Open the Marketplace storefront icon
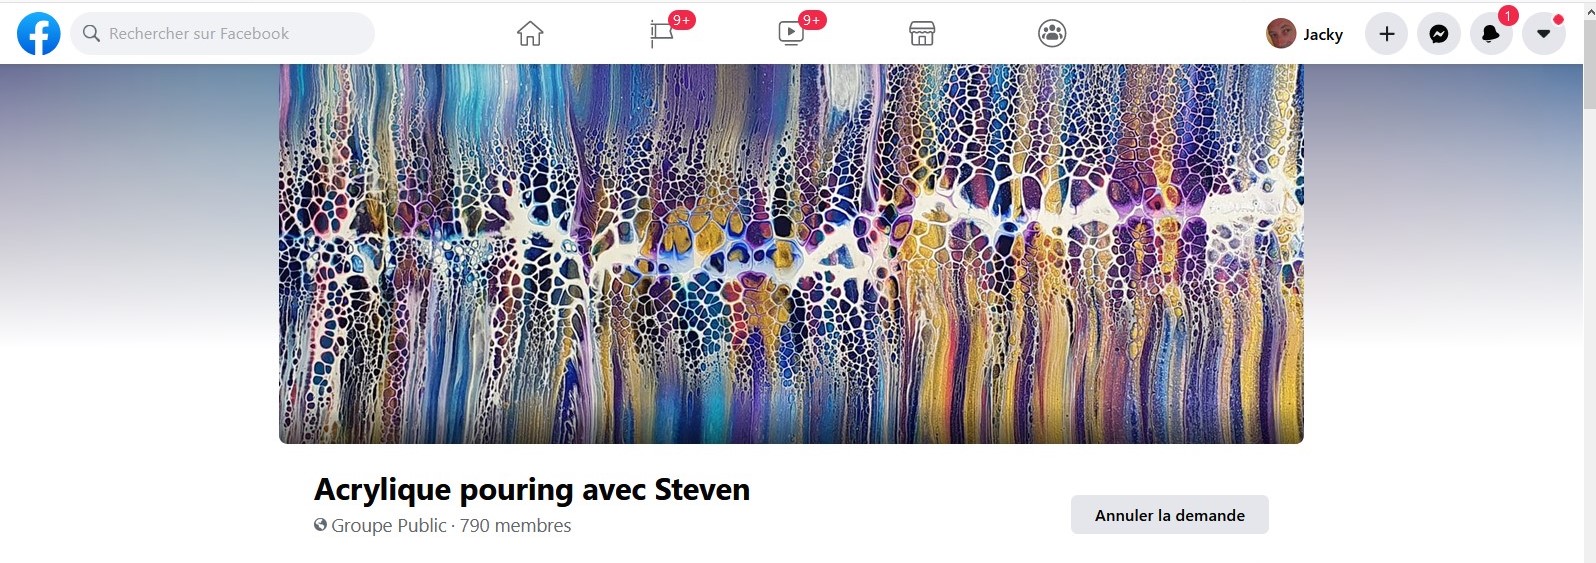 [x=922, y=34]
